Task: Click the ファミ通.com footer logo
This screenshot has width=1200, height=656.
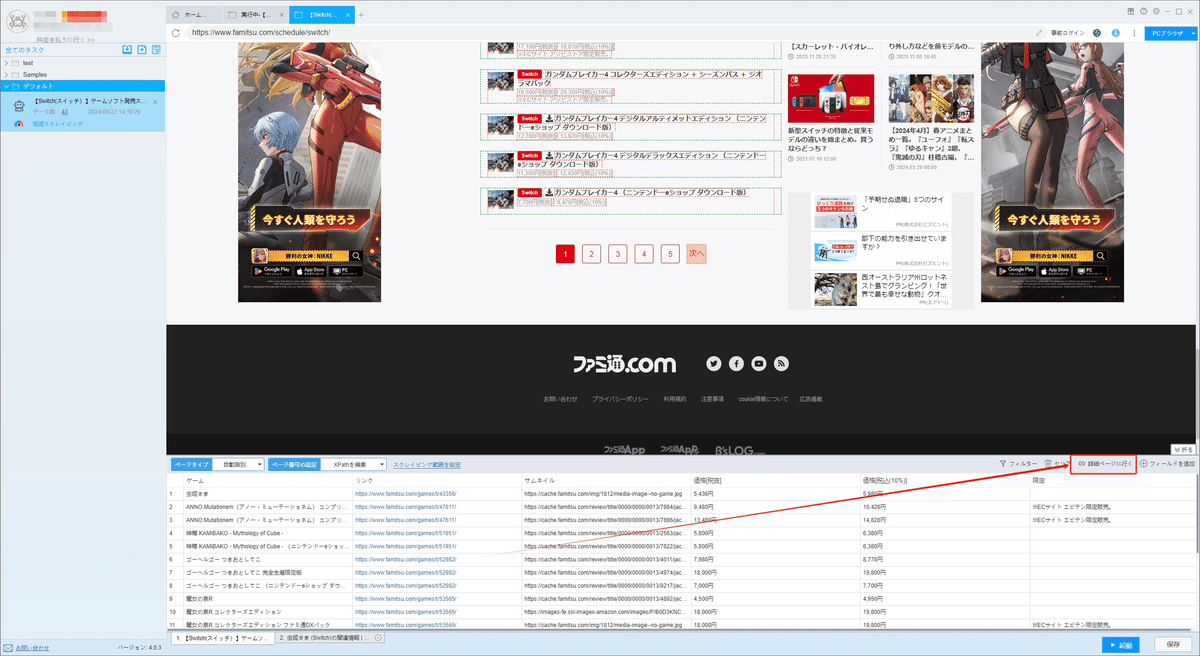Action: tap(624, 364)
